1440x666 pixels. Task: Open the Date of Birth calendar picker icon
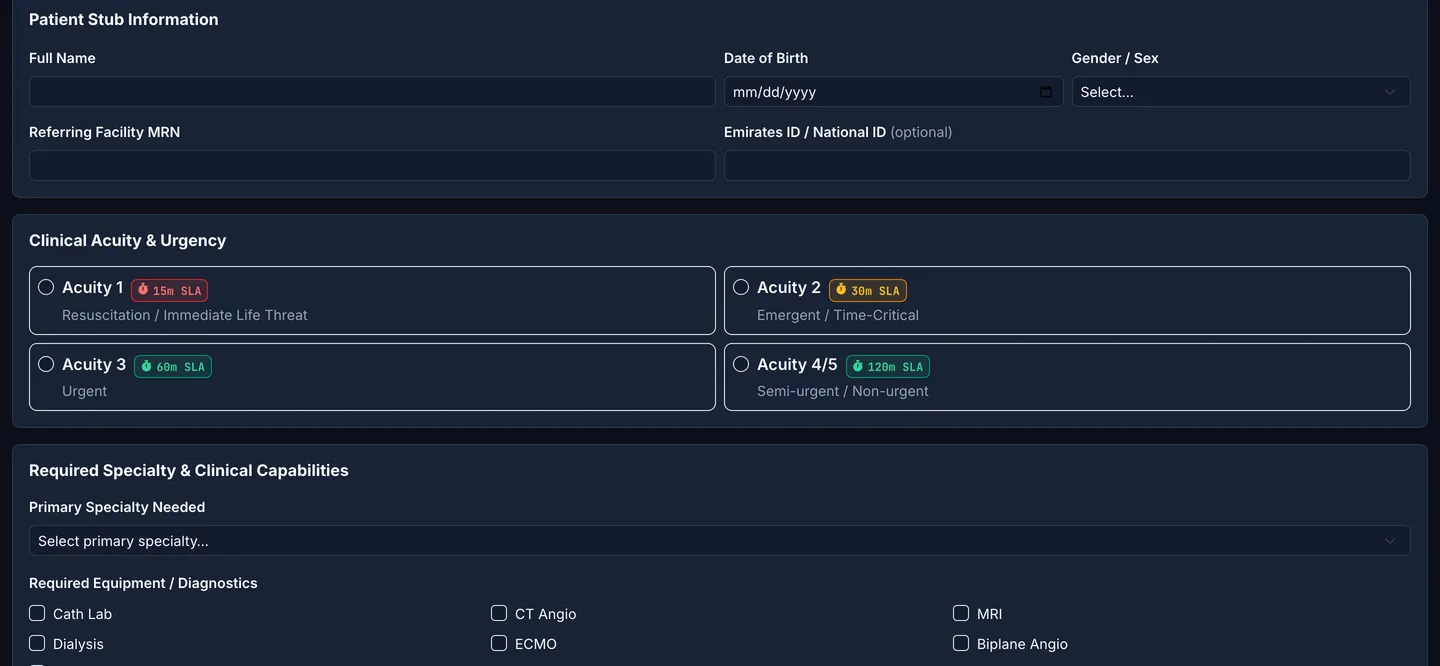(1046, 92)
